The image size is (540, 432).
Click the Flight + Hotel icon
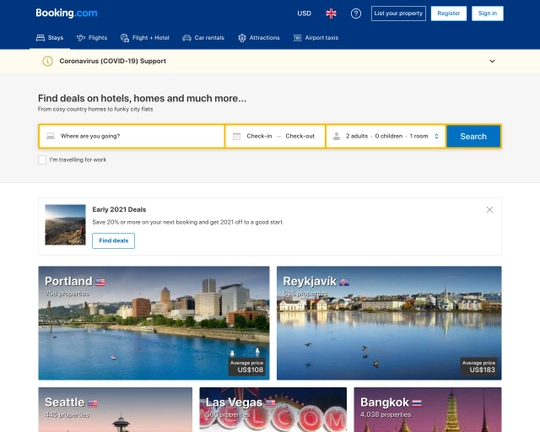[125, 38]
